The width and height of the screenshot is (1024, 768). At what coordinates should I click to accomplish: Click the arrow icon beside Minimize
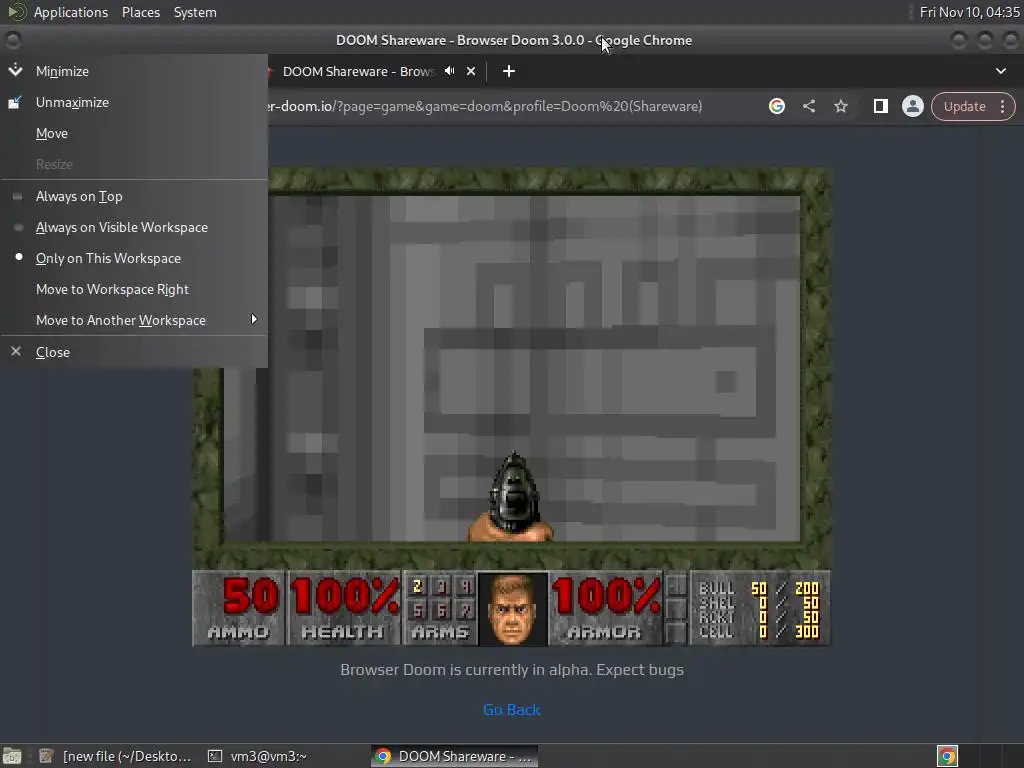pyautogui.click(x=16, y=71)
